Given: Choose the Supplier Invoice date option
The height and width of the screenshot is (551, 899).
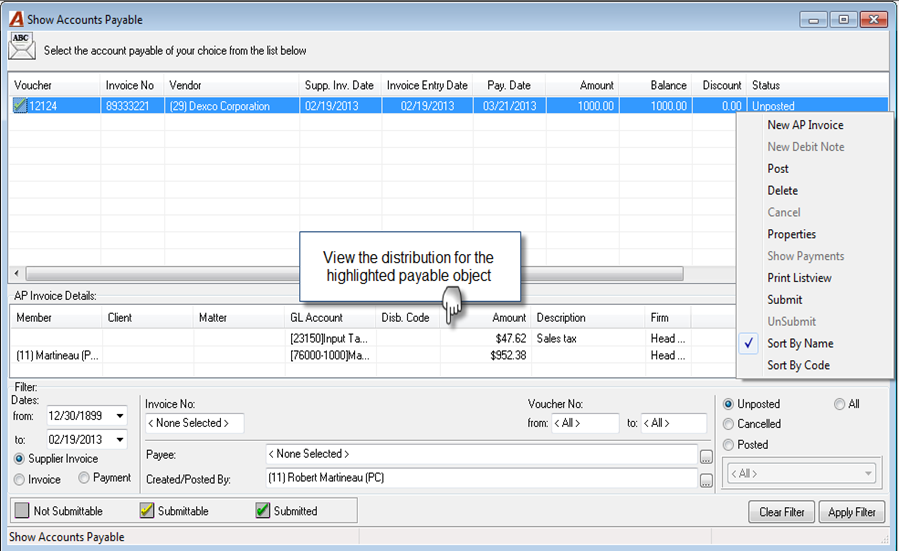Looking at the screenshot, I should 19,459.
